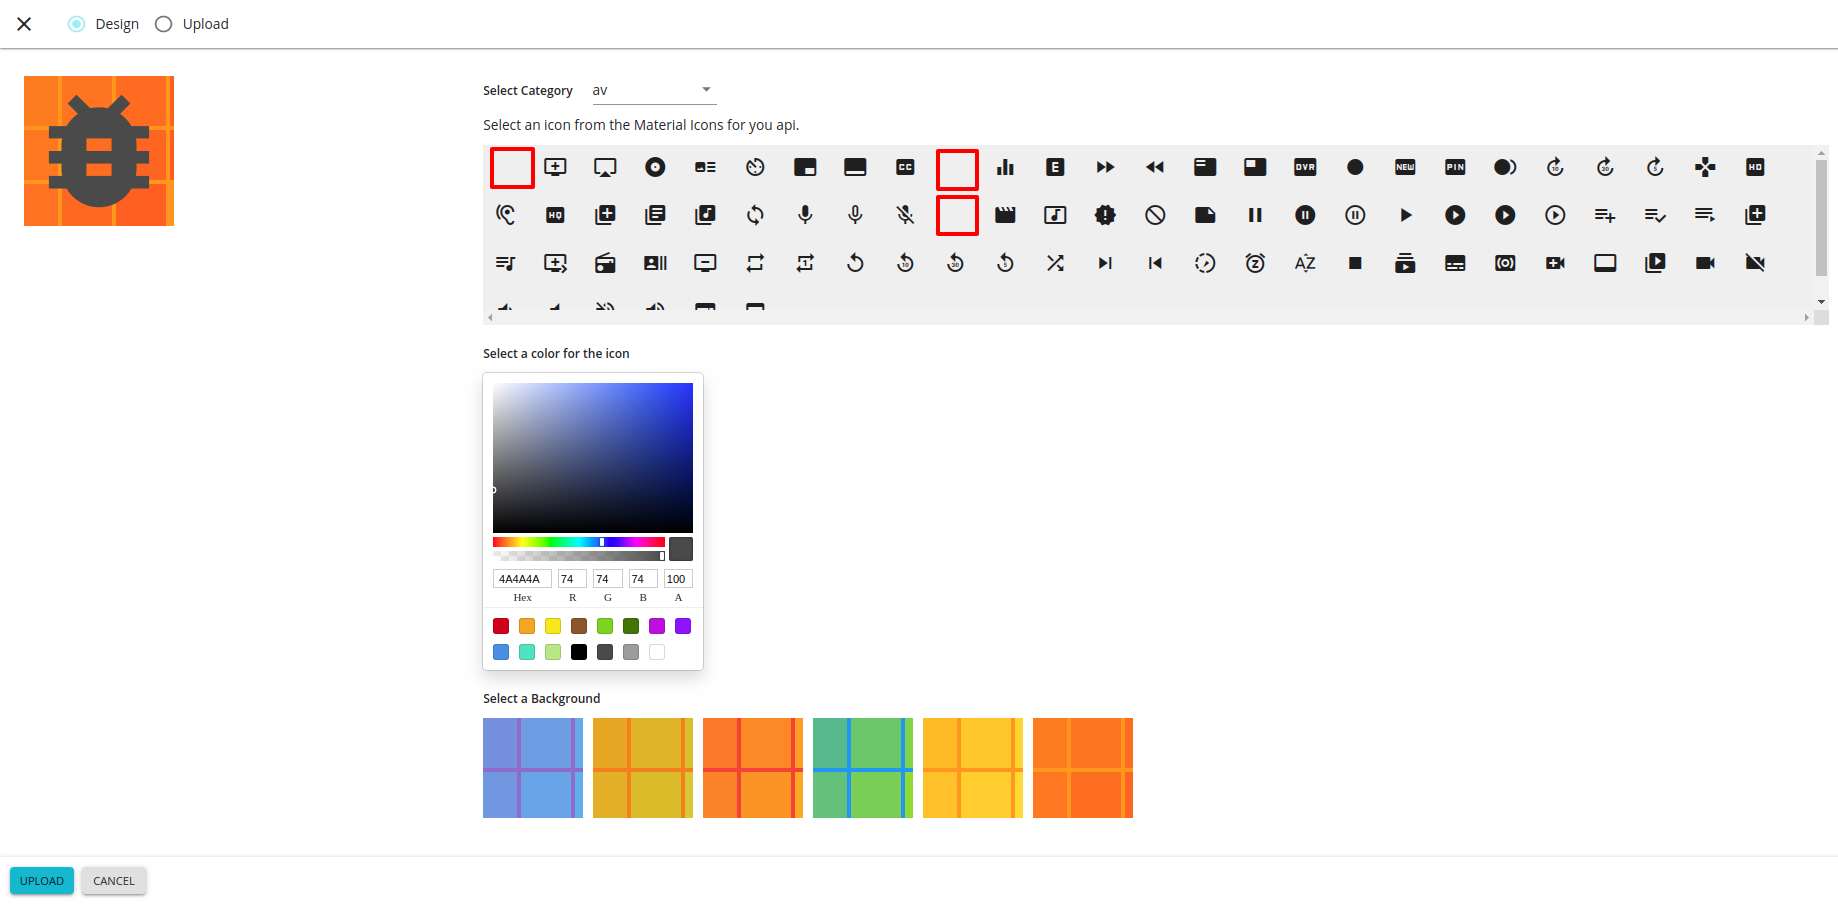Select the HD icon
The image size is (1838, 904).
[1755, 167]
